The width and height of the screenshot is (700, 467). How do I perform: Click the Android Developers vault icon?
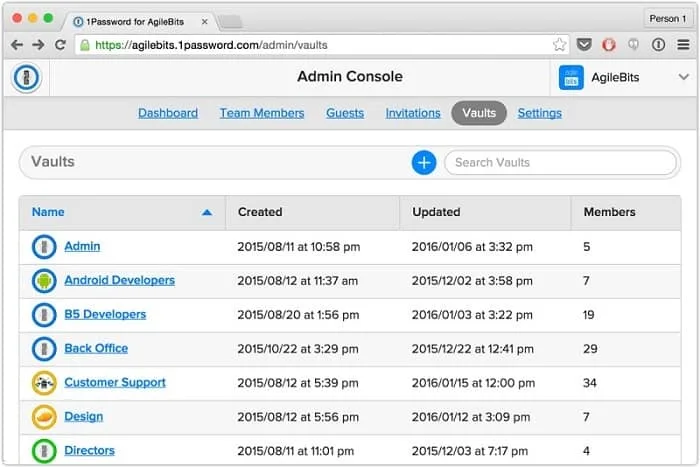tap(44, 281)
